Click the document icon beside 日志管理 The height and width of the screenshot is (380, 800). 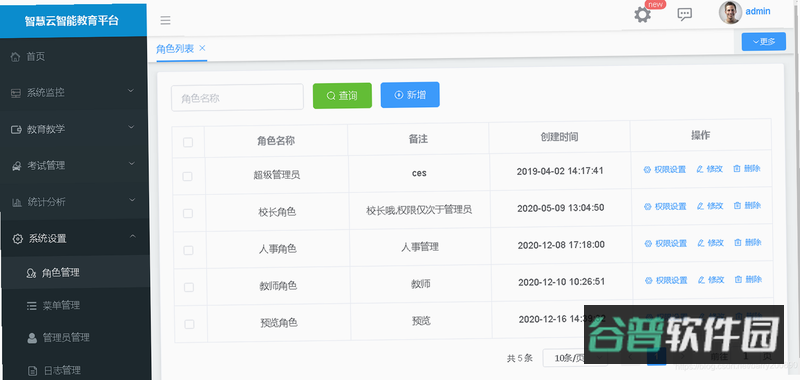(x=33, y=370)
